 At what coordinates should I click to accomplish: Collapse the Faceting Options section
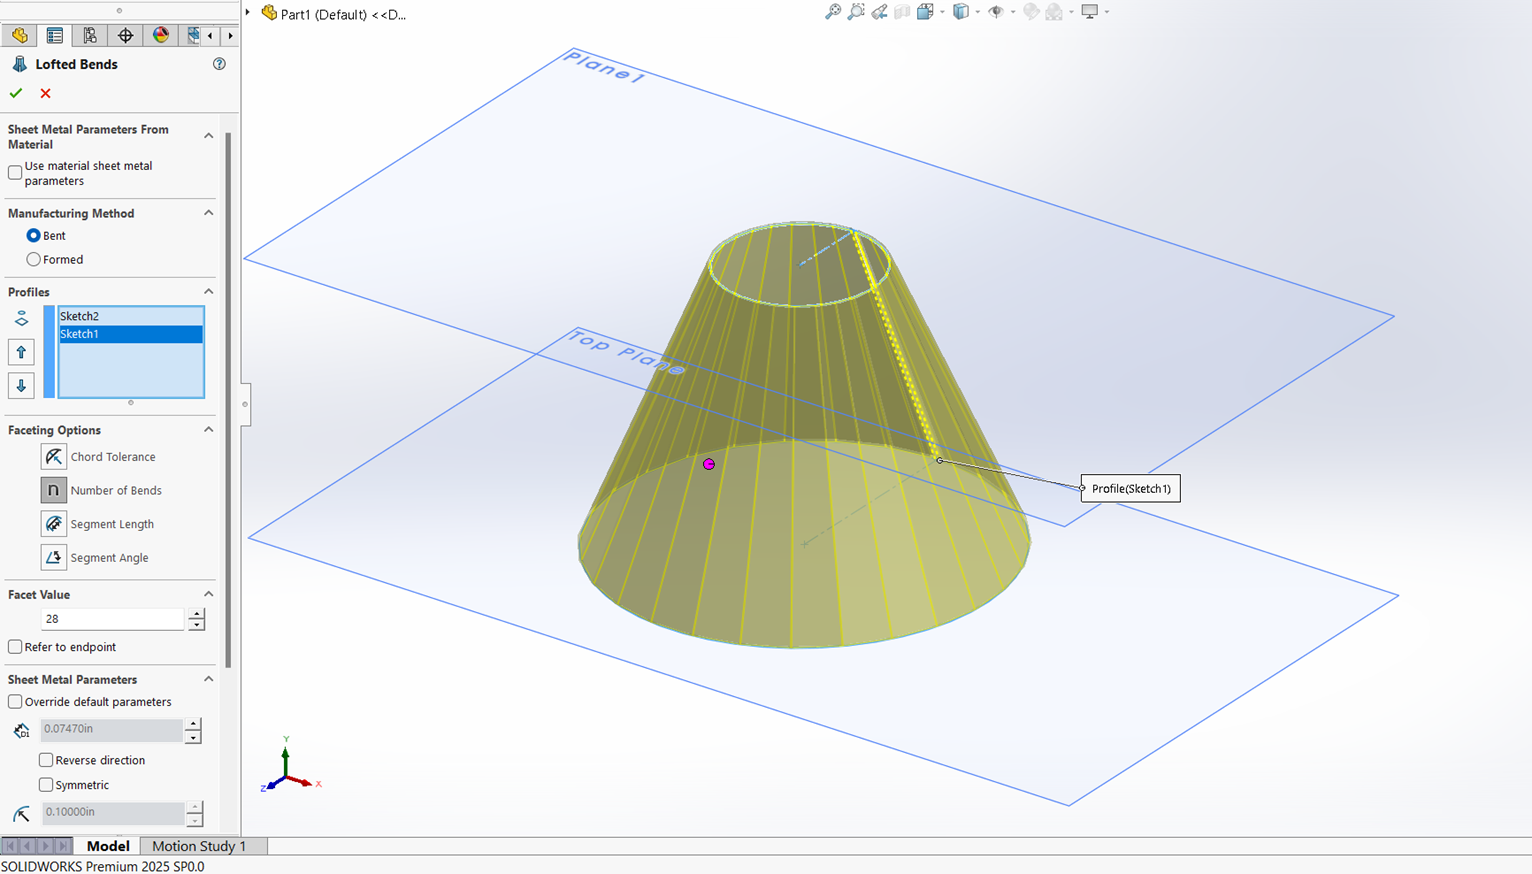coord(208,429)
